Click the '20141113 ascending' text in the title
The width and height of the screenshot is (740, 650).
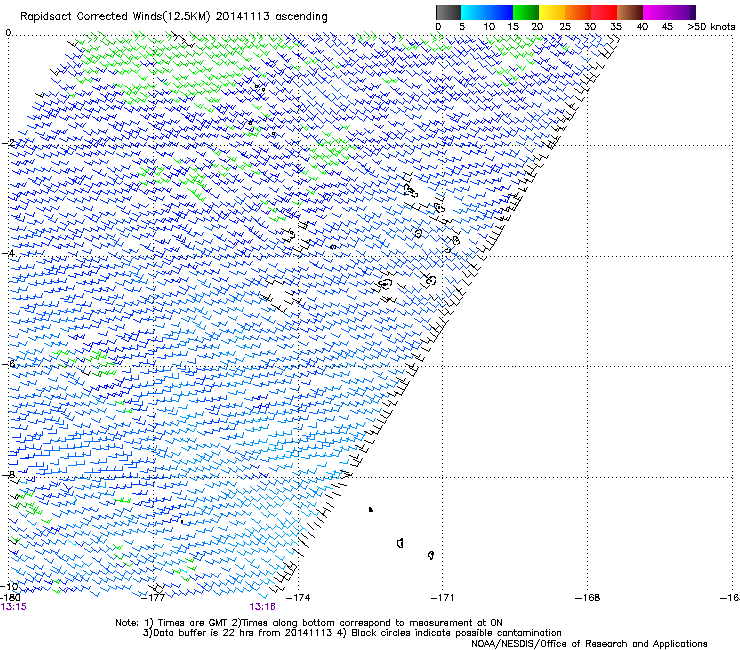tap(271, 16)
